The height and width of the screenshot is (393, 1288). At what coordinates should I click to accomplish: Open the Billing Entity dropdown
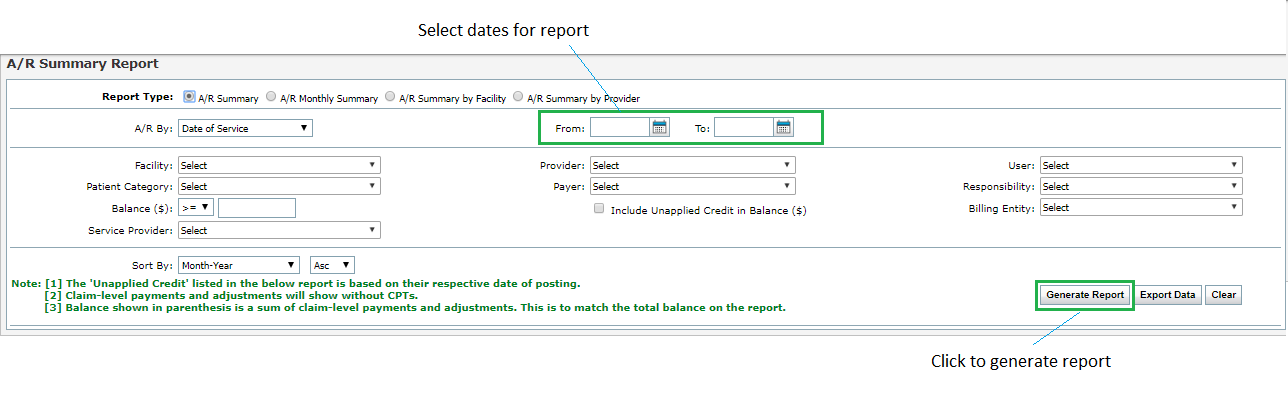(x=1141, y=208)
